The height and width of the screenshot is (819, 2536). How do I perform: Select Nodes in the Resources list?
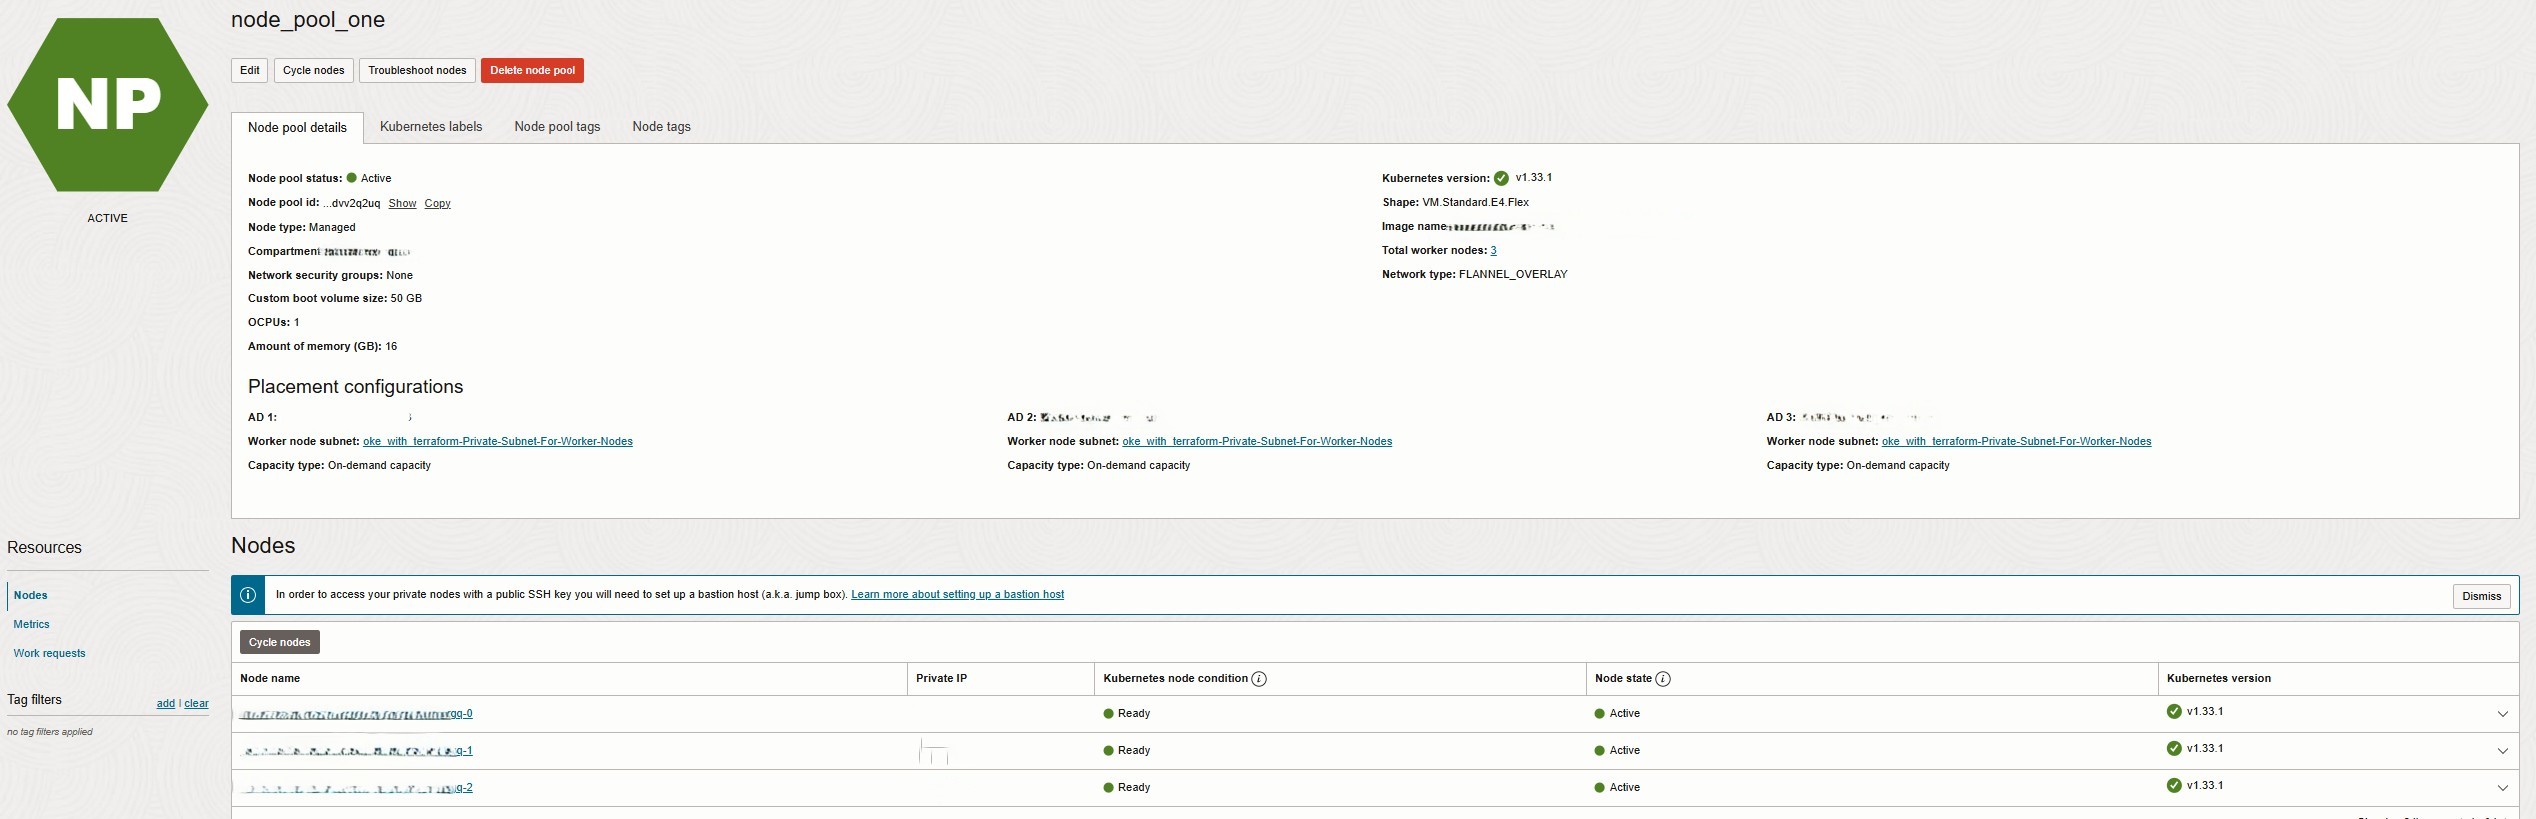30,596
